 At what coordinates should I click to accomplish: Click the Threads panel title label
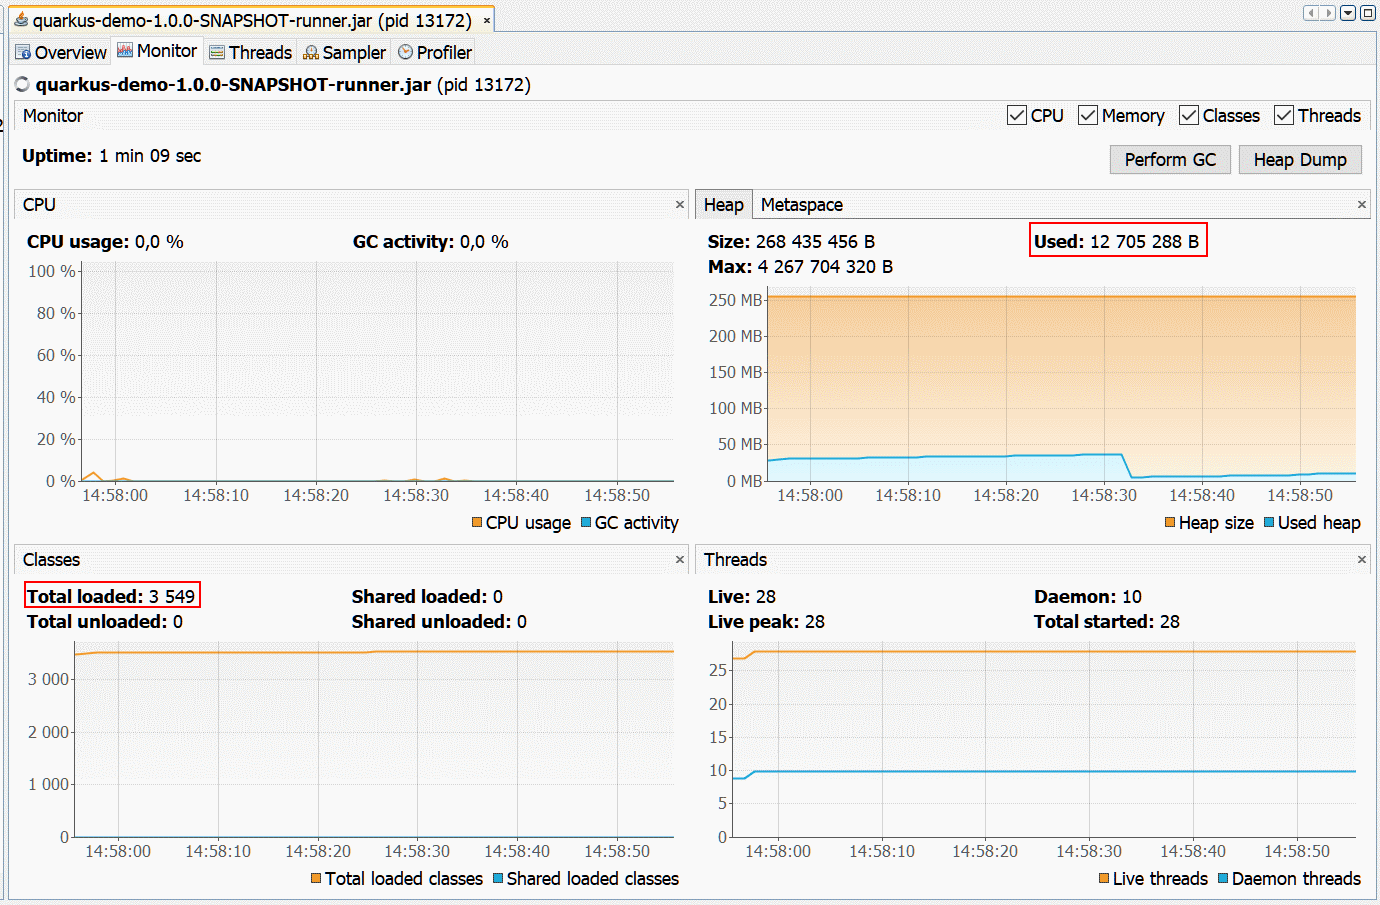tap(735, 559)
